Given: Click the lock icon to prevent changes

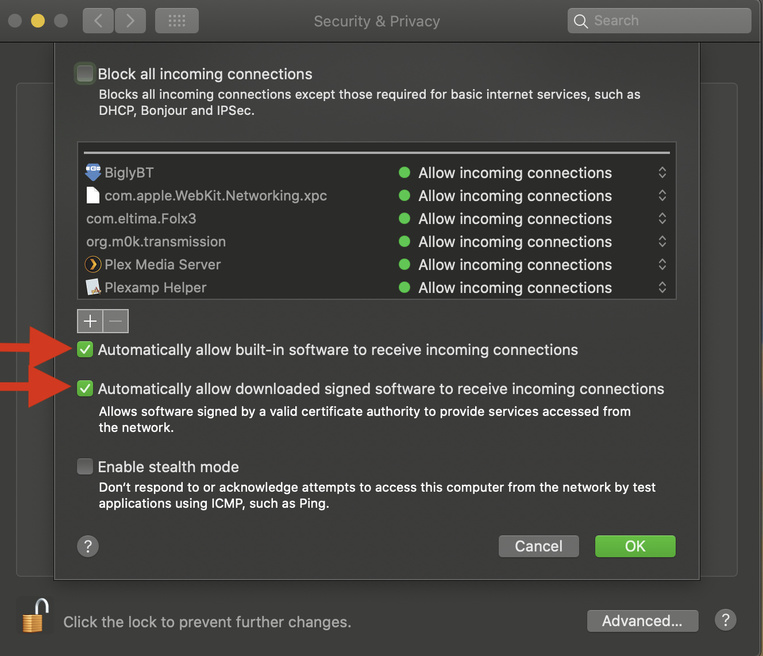Looking at the screenshot, I should (x=34, y=616).
